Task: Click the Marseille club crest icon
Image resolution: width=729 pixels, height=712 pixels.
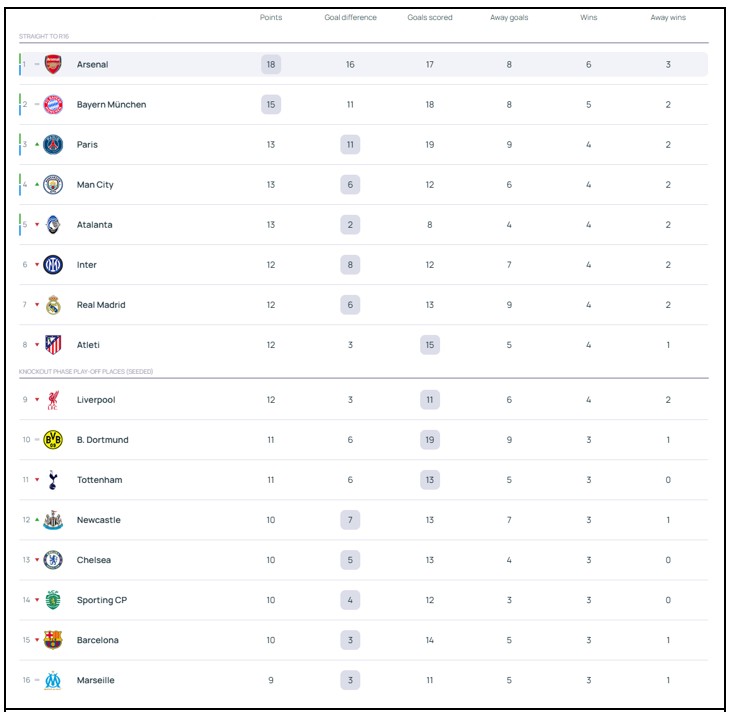Action: [x=53, y=680]
